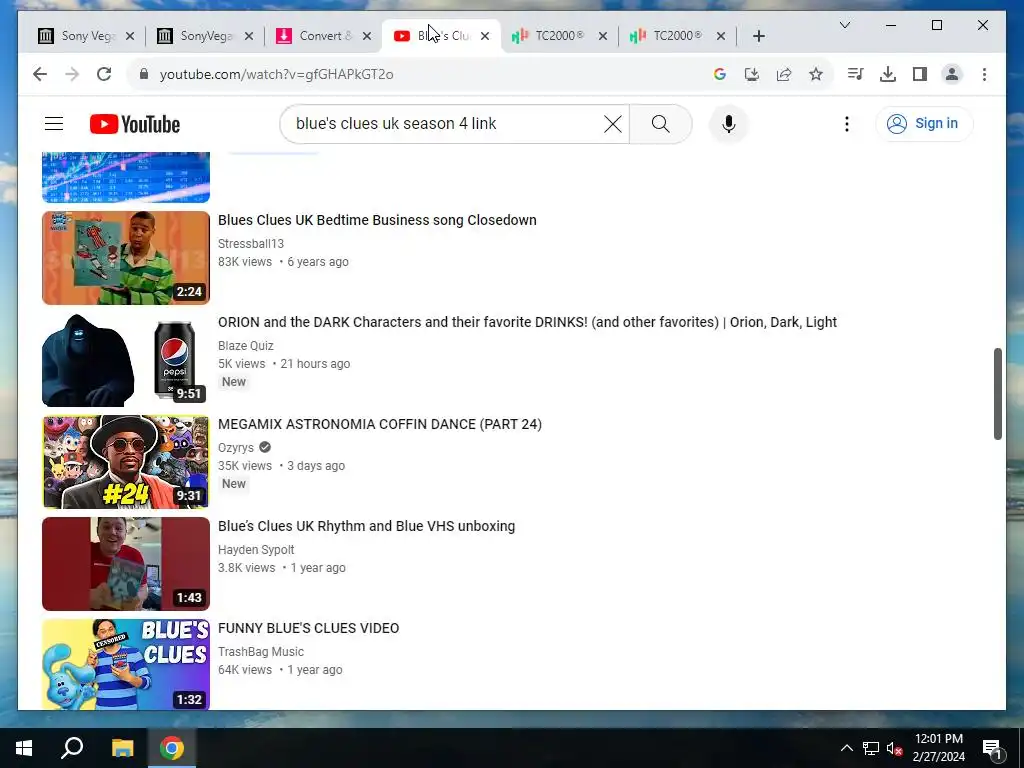Screen dimensions: 1024x768
Task: View site information lock icon
Action: tap(144, 74)
